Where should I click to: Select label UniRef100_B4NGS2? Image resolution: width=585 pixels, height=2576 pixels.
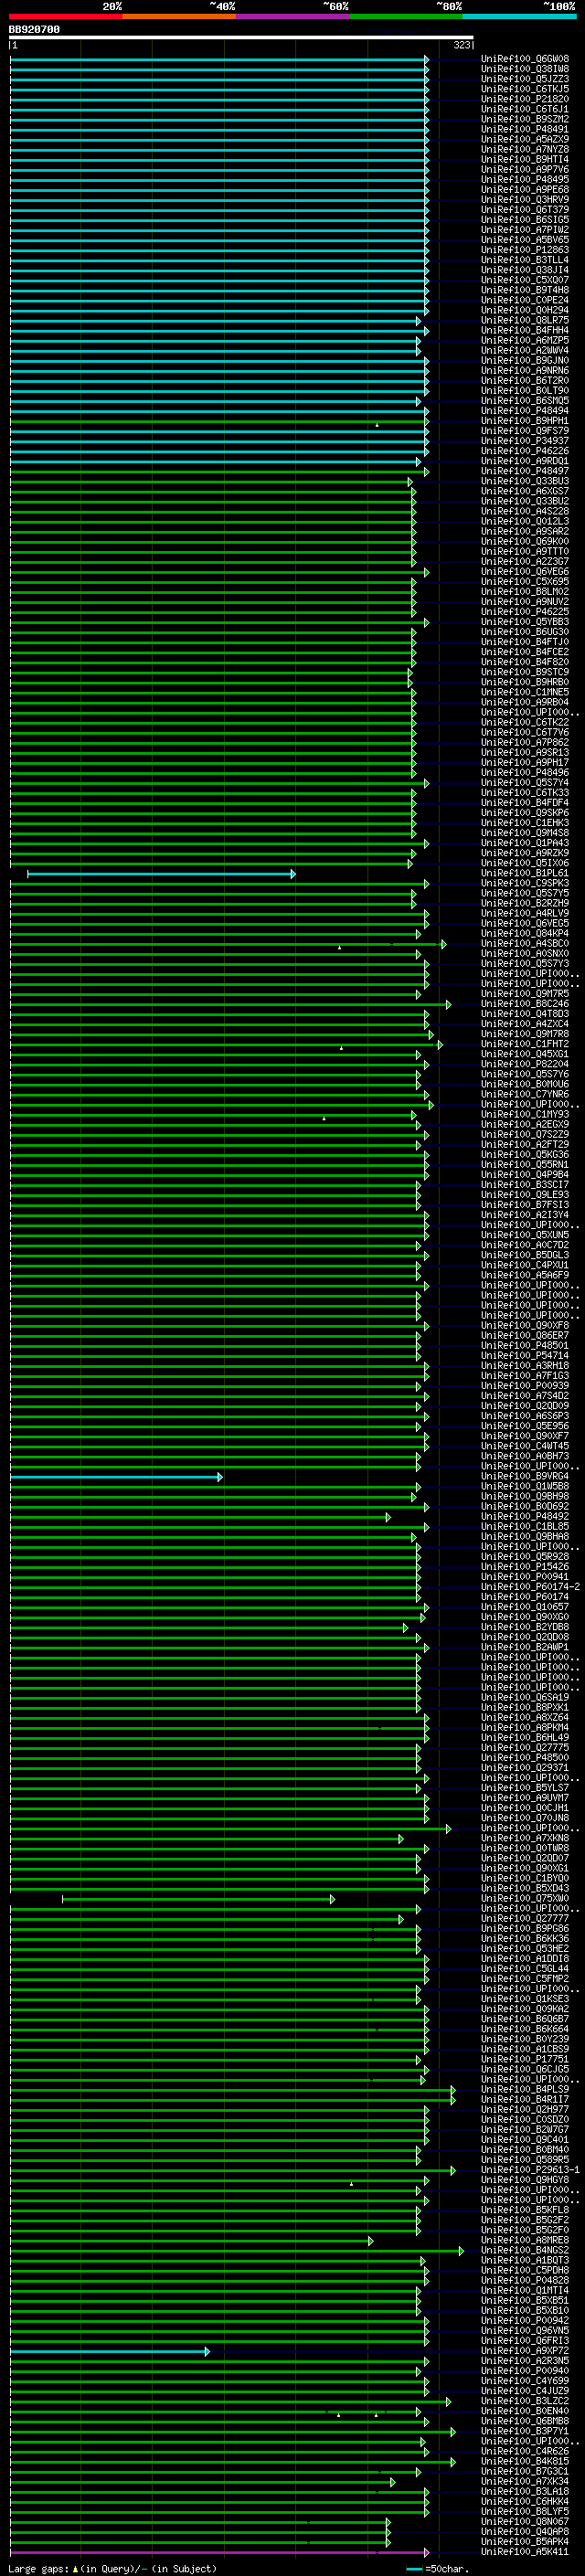pyautogui.click(x=525, y=2251)
